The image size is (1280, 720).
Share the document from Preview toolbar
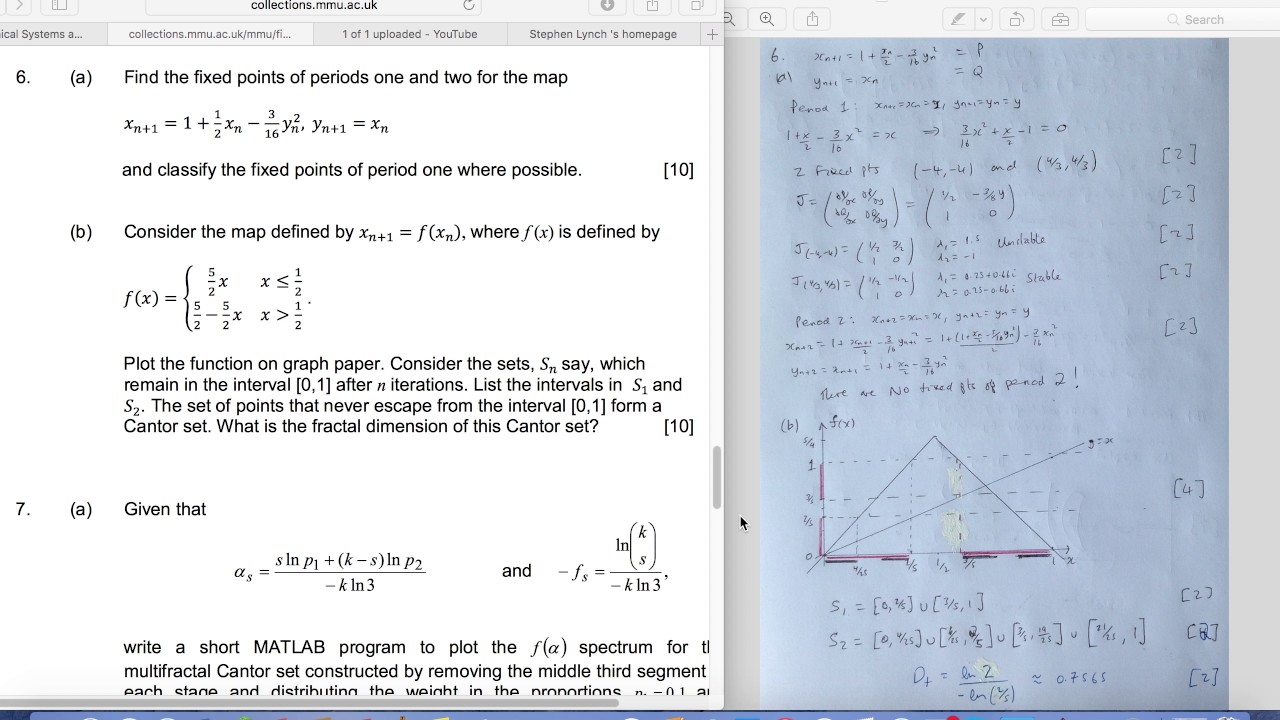coord(812,19)
